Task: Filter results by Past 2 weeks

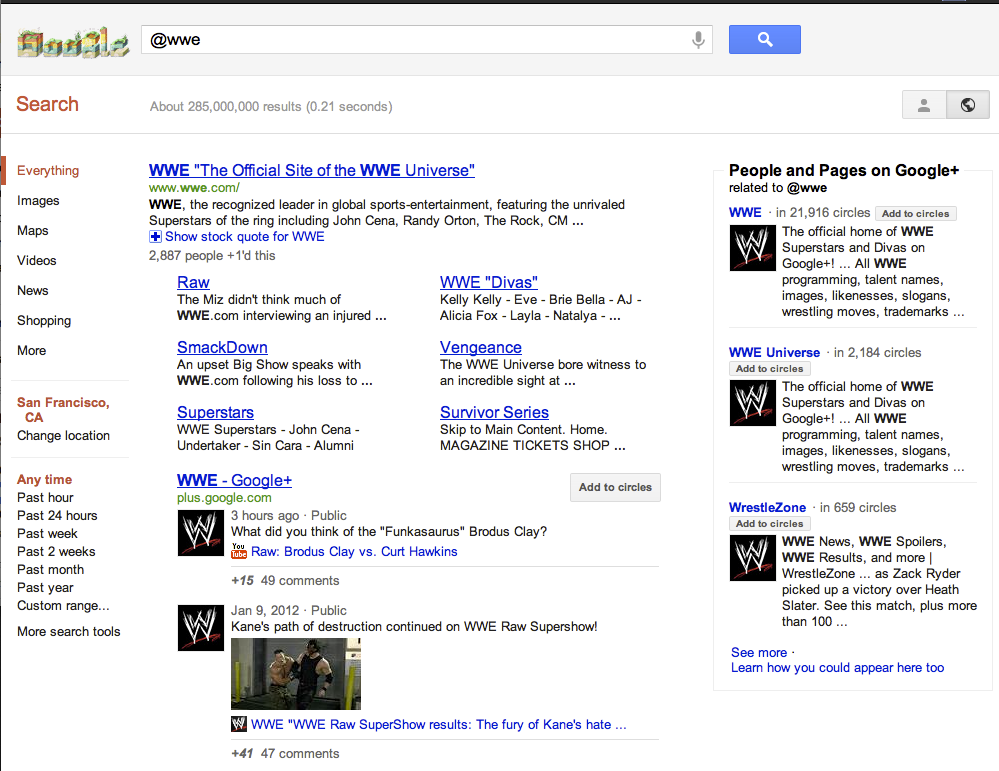Action: tap(56, 551)
